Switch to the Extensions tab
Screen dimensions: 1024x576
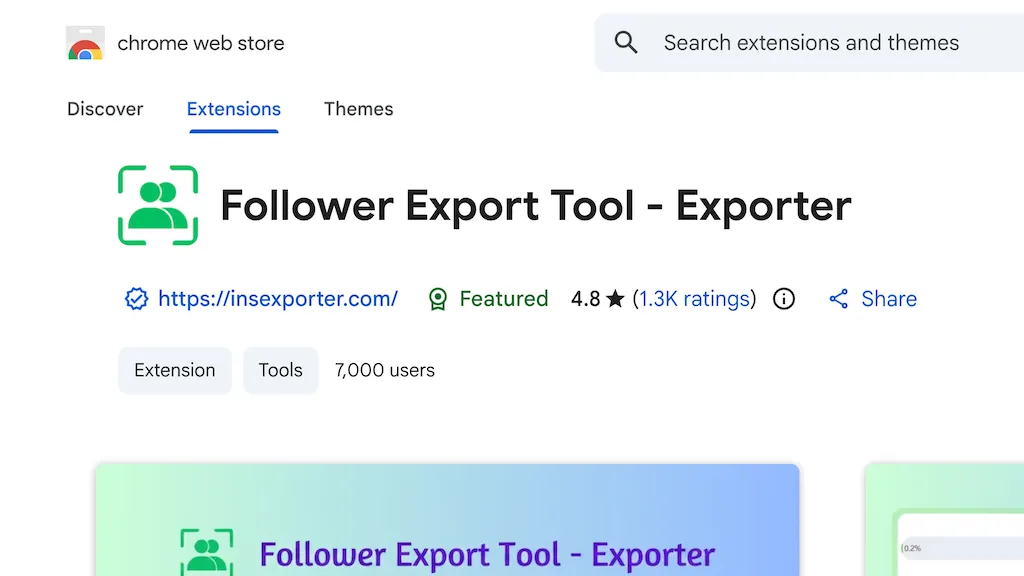point(234,109)
